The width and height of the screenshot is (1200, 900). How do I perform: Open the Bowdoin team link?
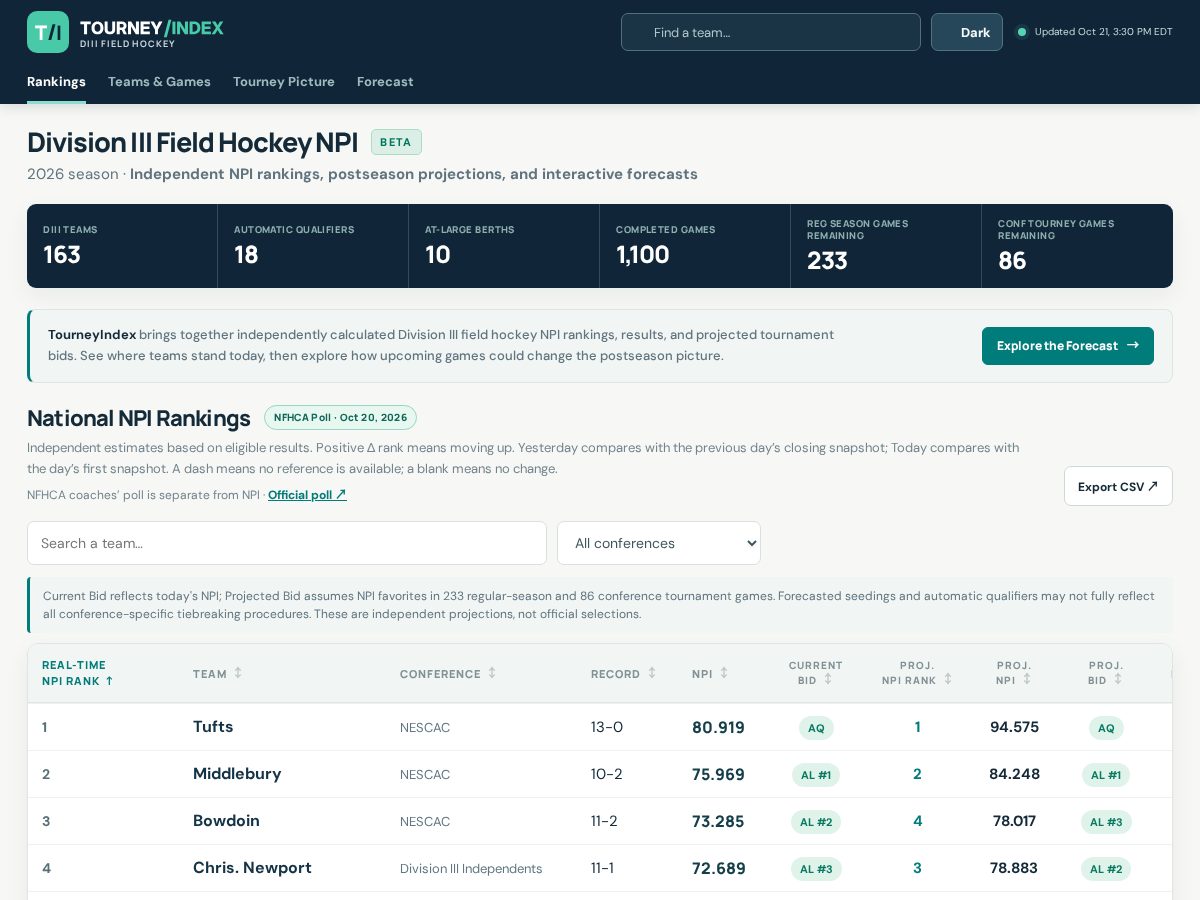226,821
